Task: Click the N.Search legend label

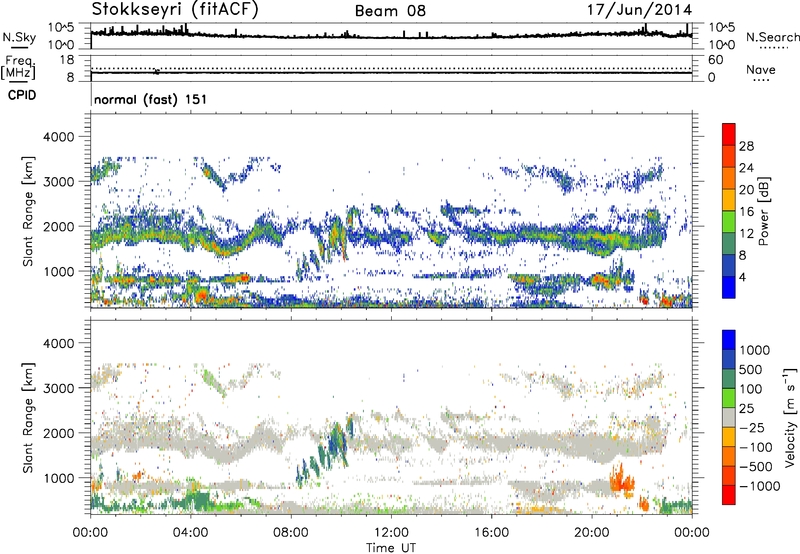Action: click(772, 37)
